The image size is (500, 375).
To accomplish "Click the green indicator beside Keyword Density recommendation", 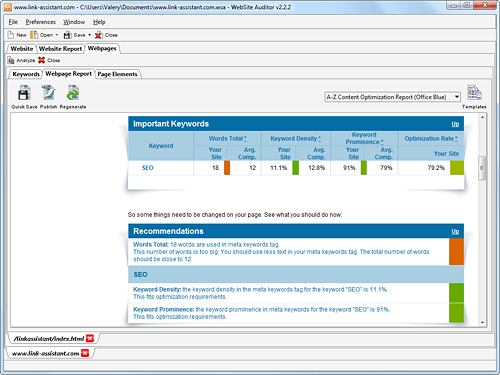I will [x=456, y=293].
